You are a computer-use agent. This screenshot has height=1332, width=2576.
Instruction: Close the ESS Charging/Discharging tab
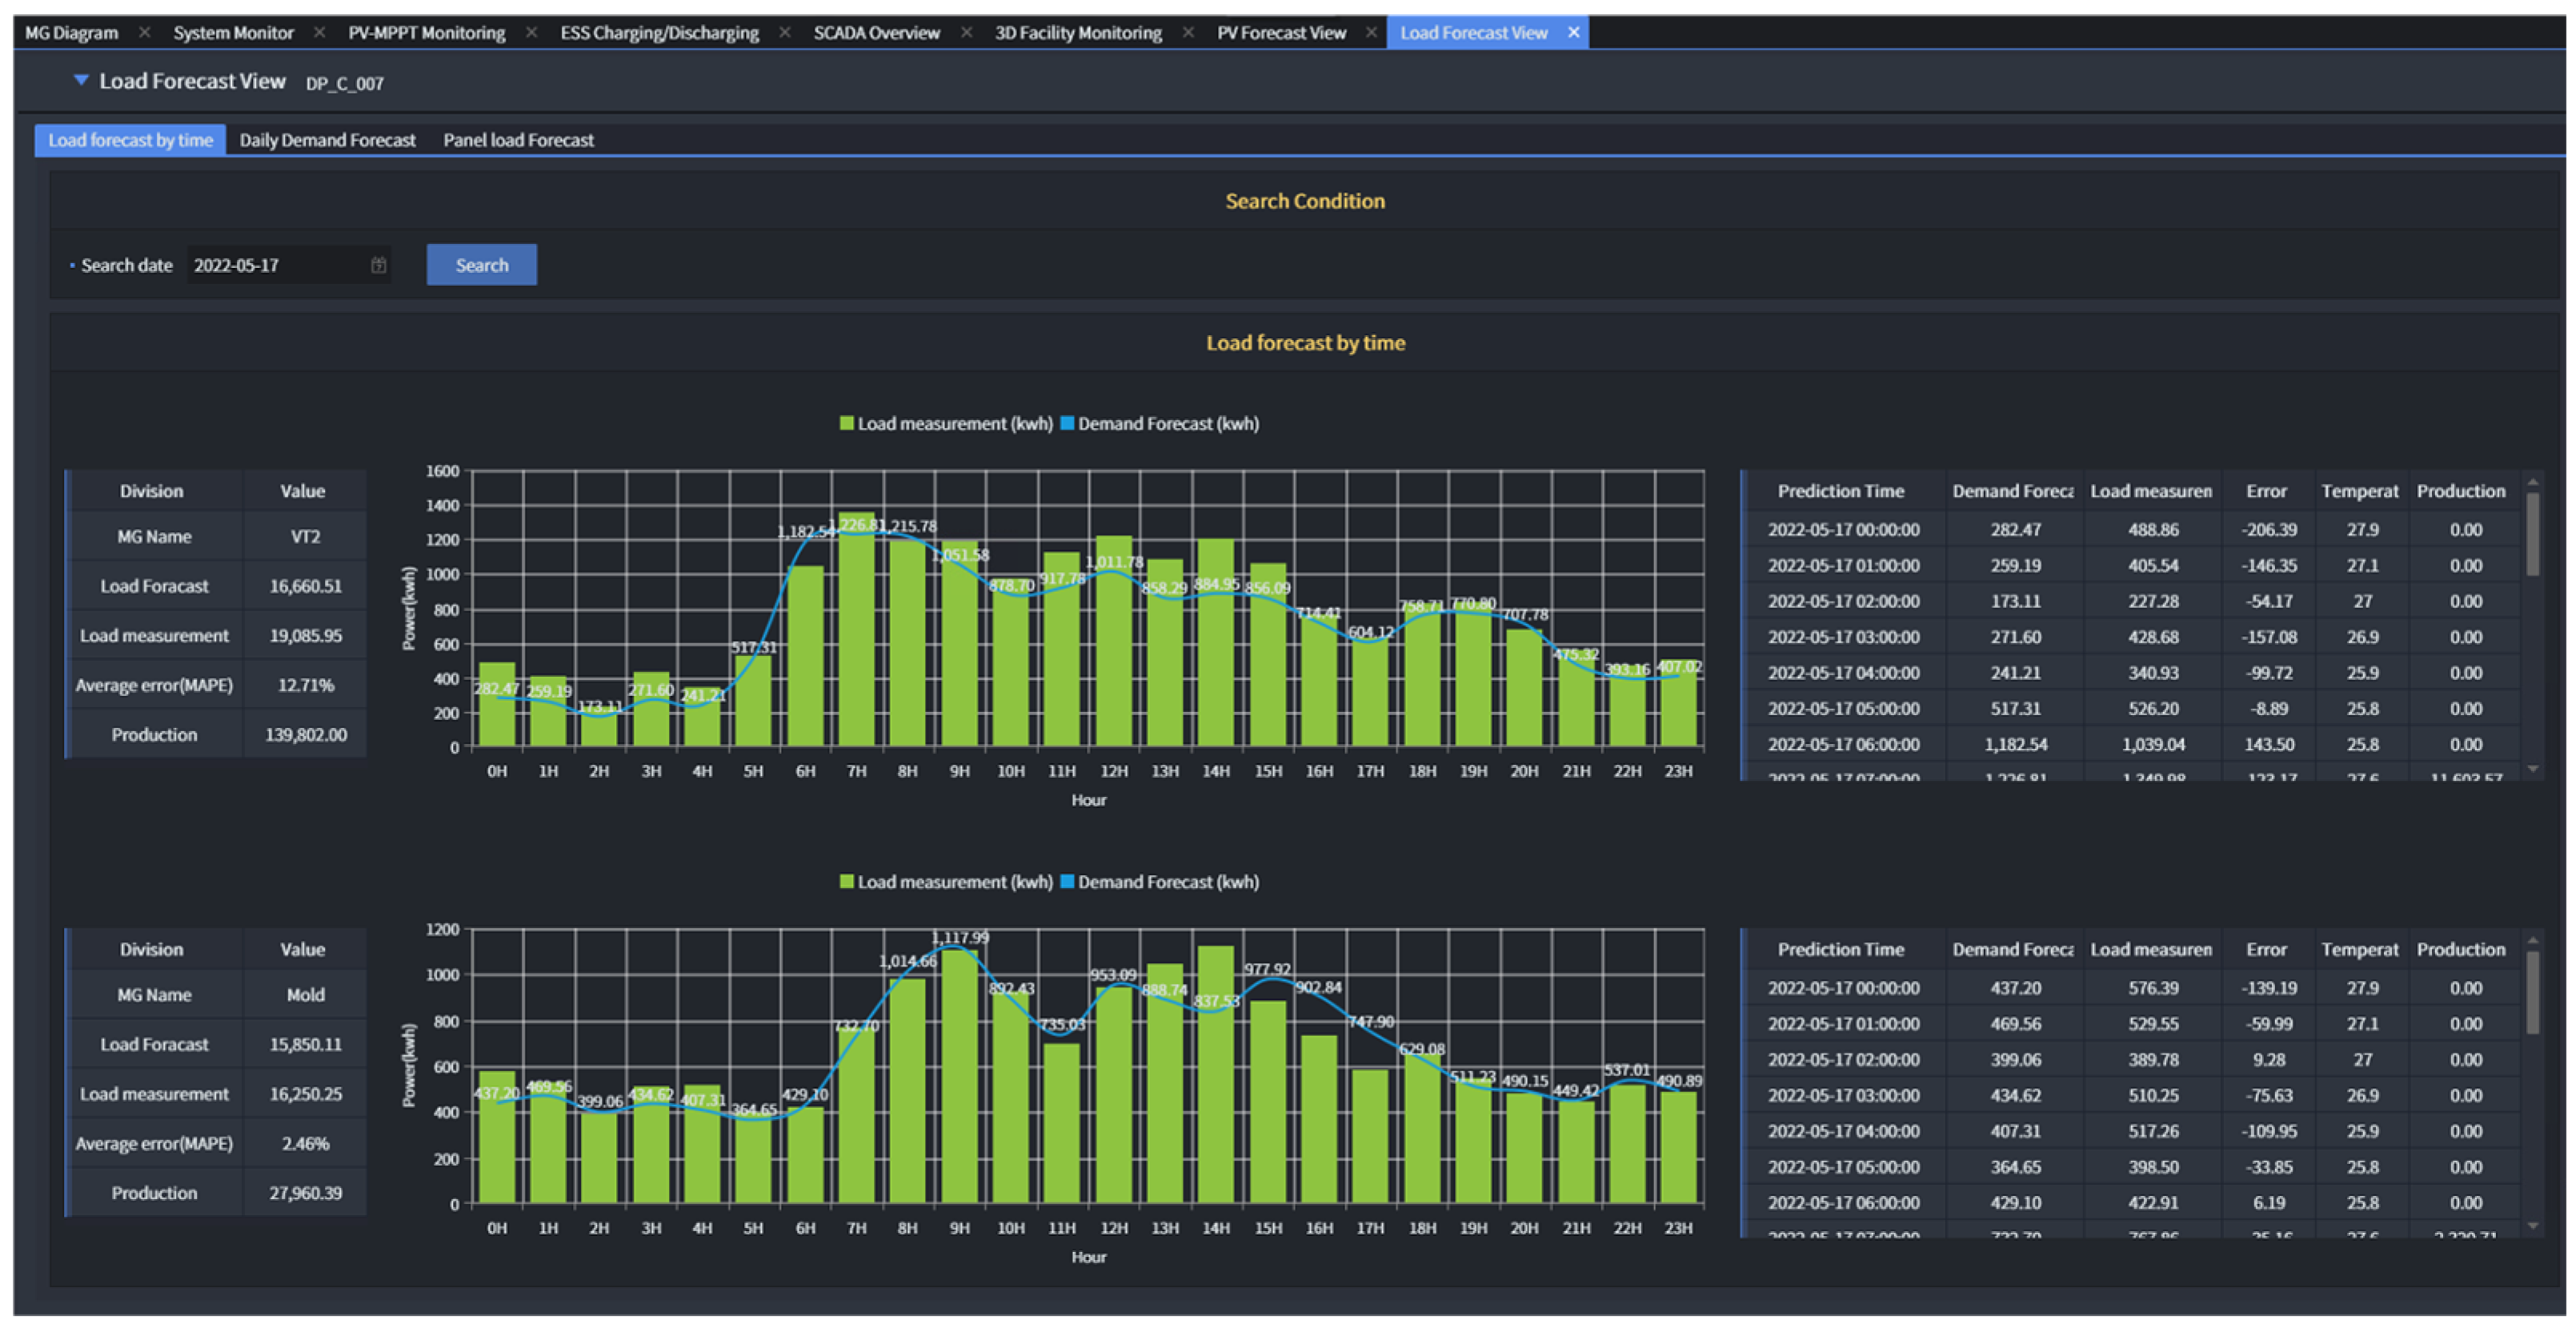tap(785, 32)
